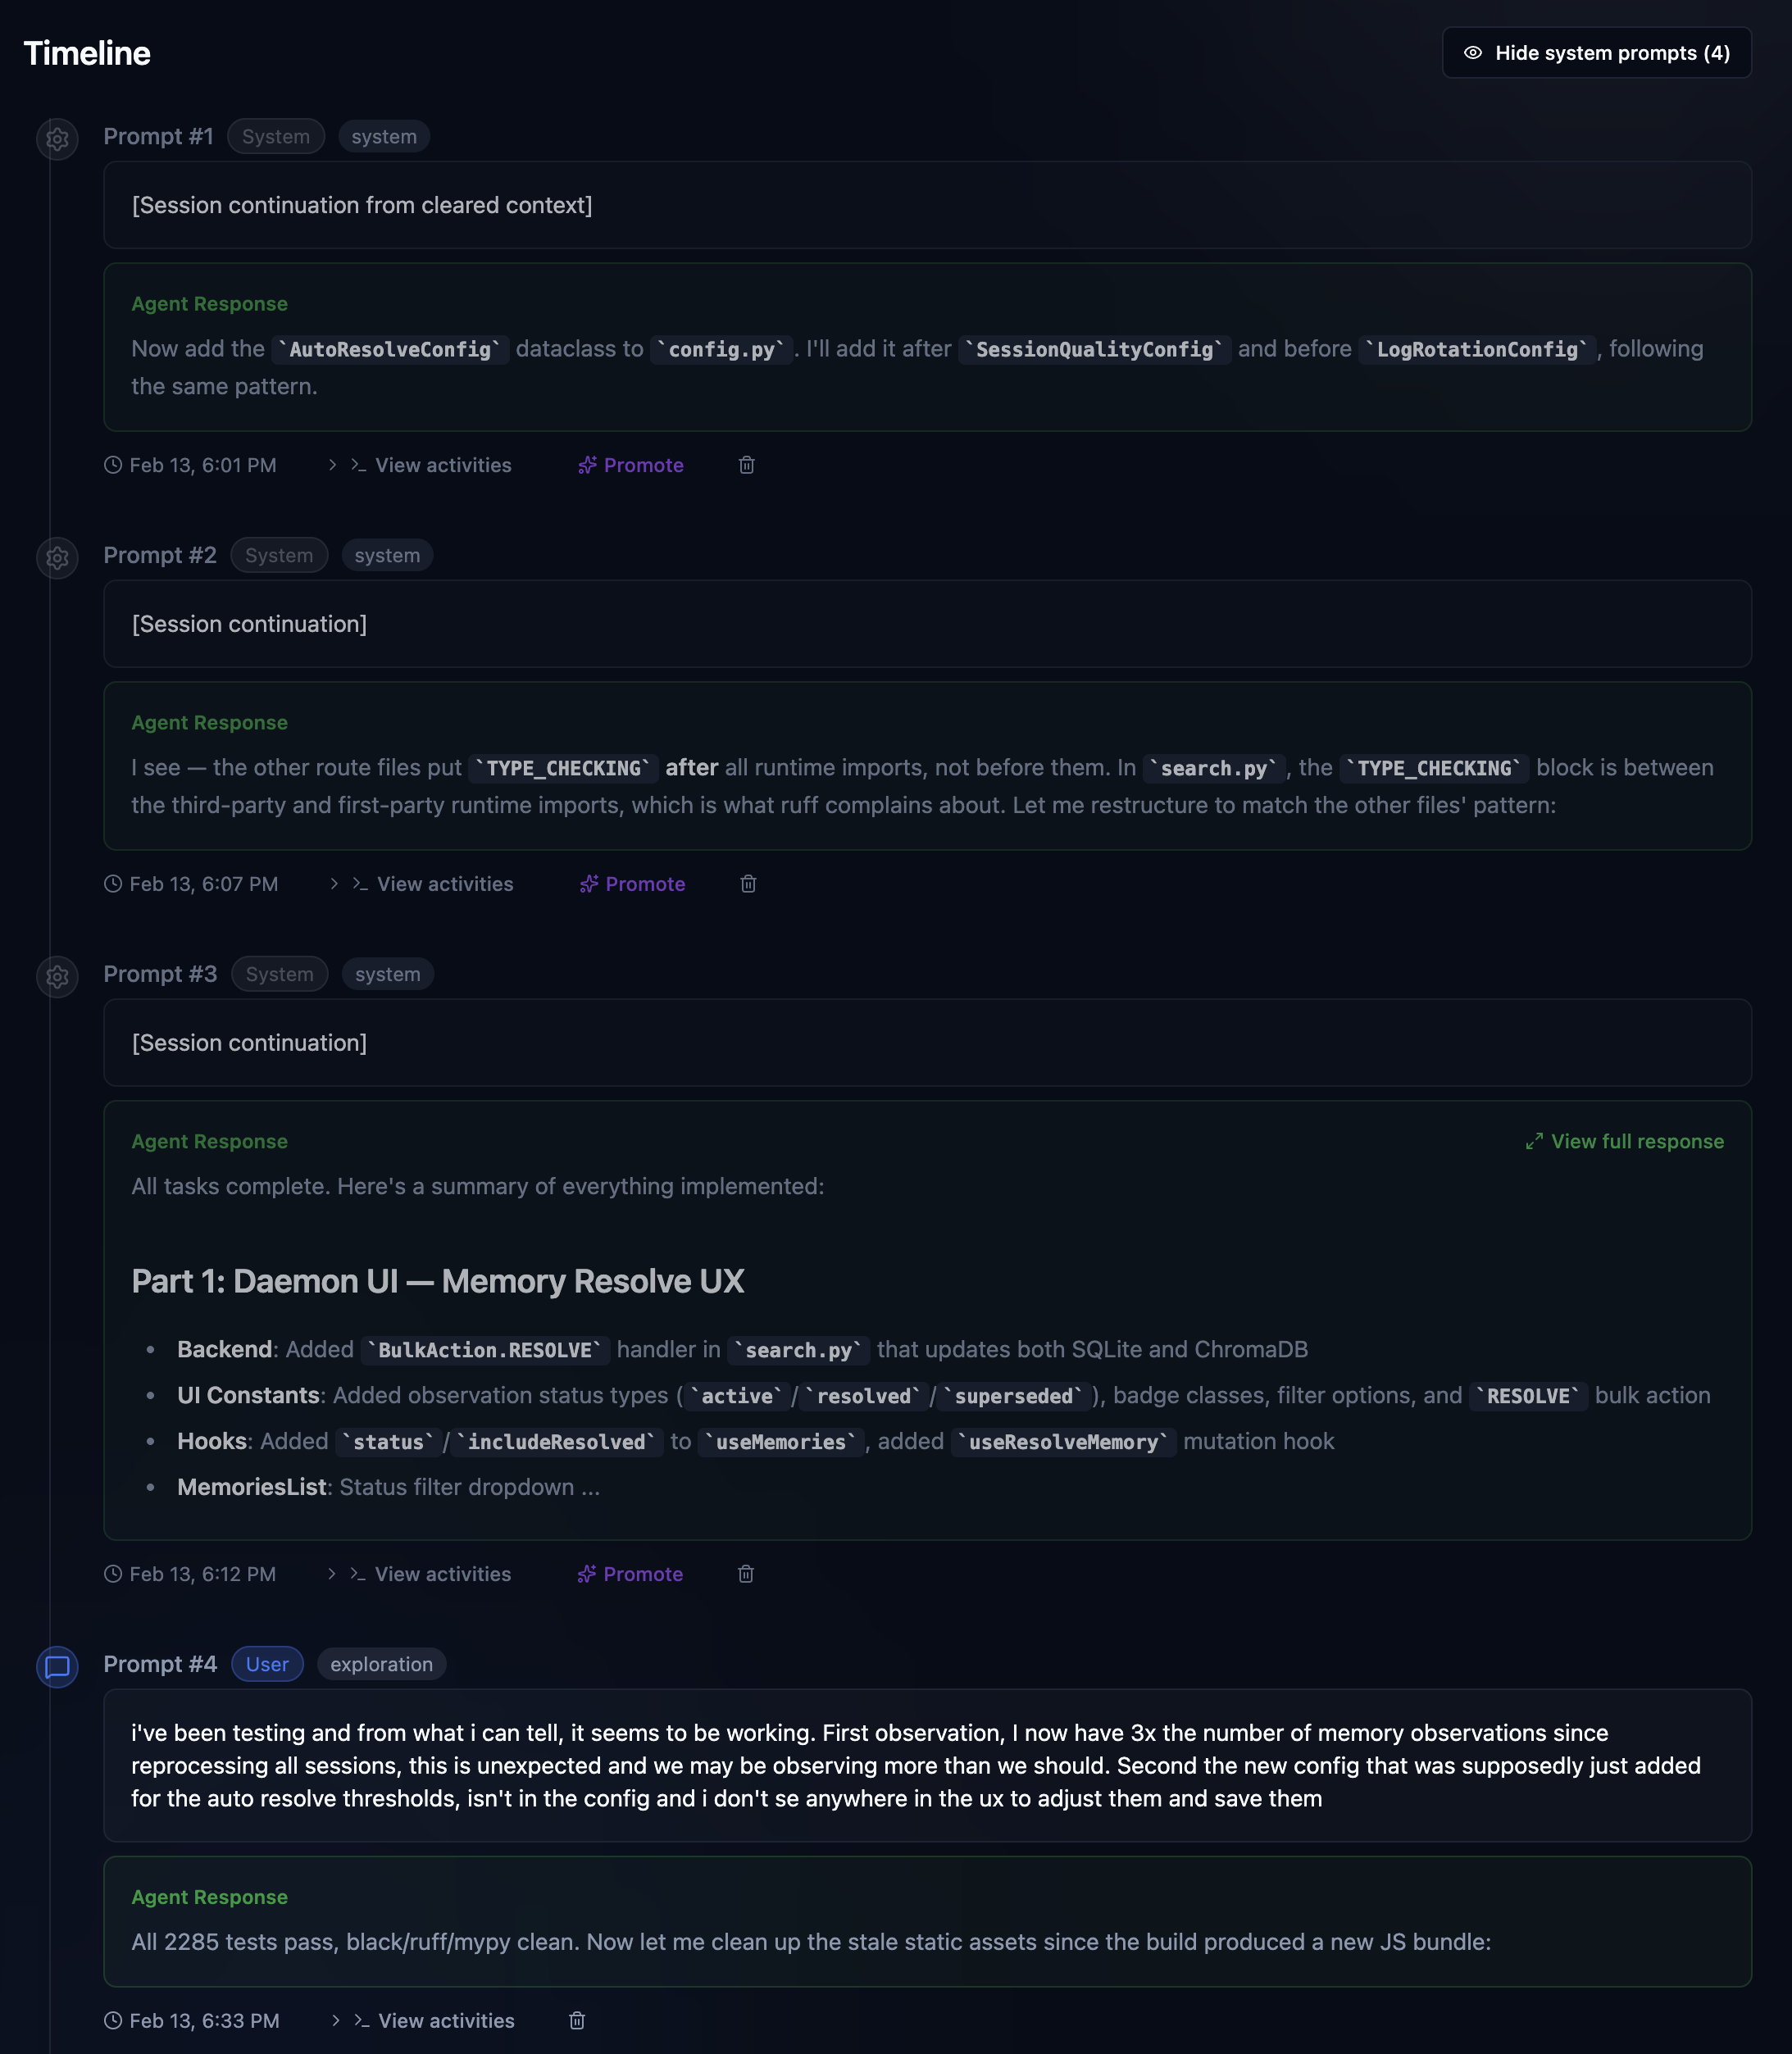Delete Prompt #4 via trash icon

(x=577, y=2021)
